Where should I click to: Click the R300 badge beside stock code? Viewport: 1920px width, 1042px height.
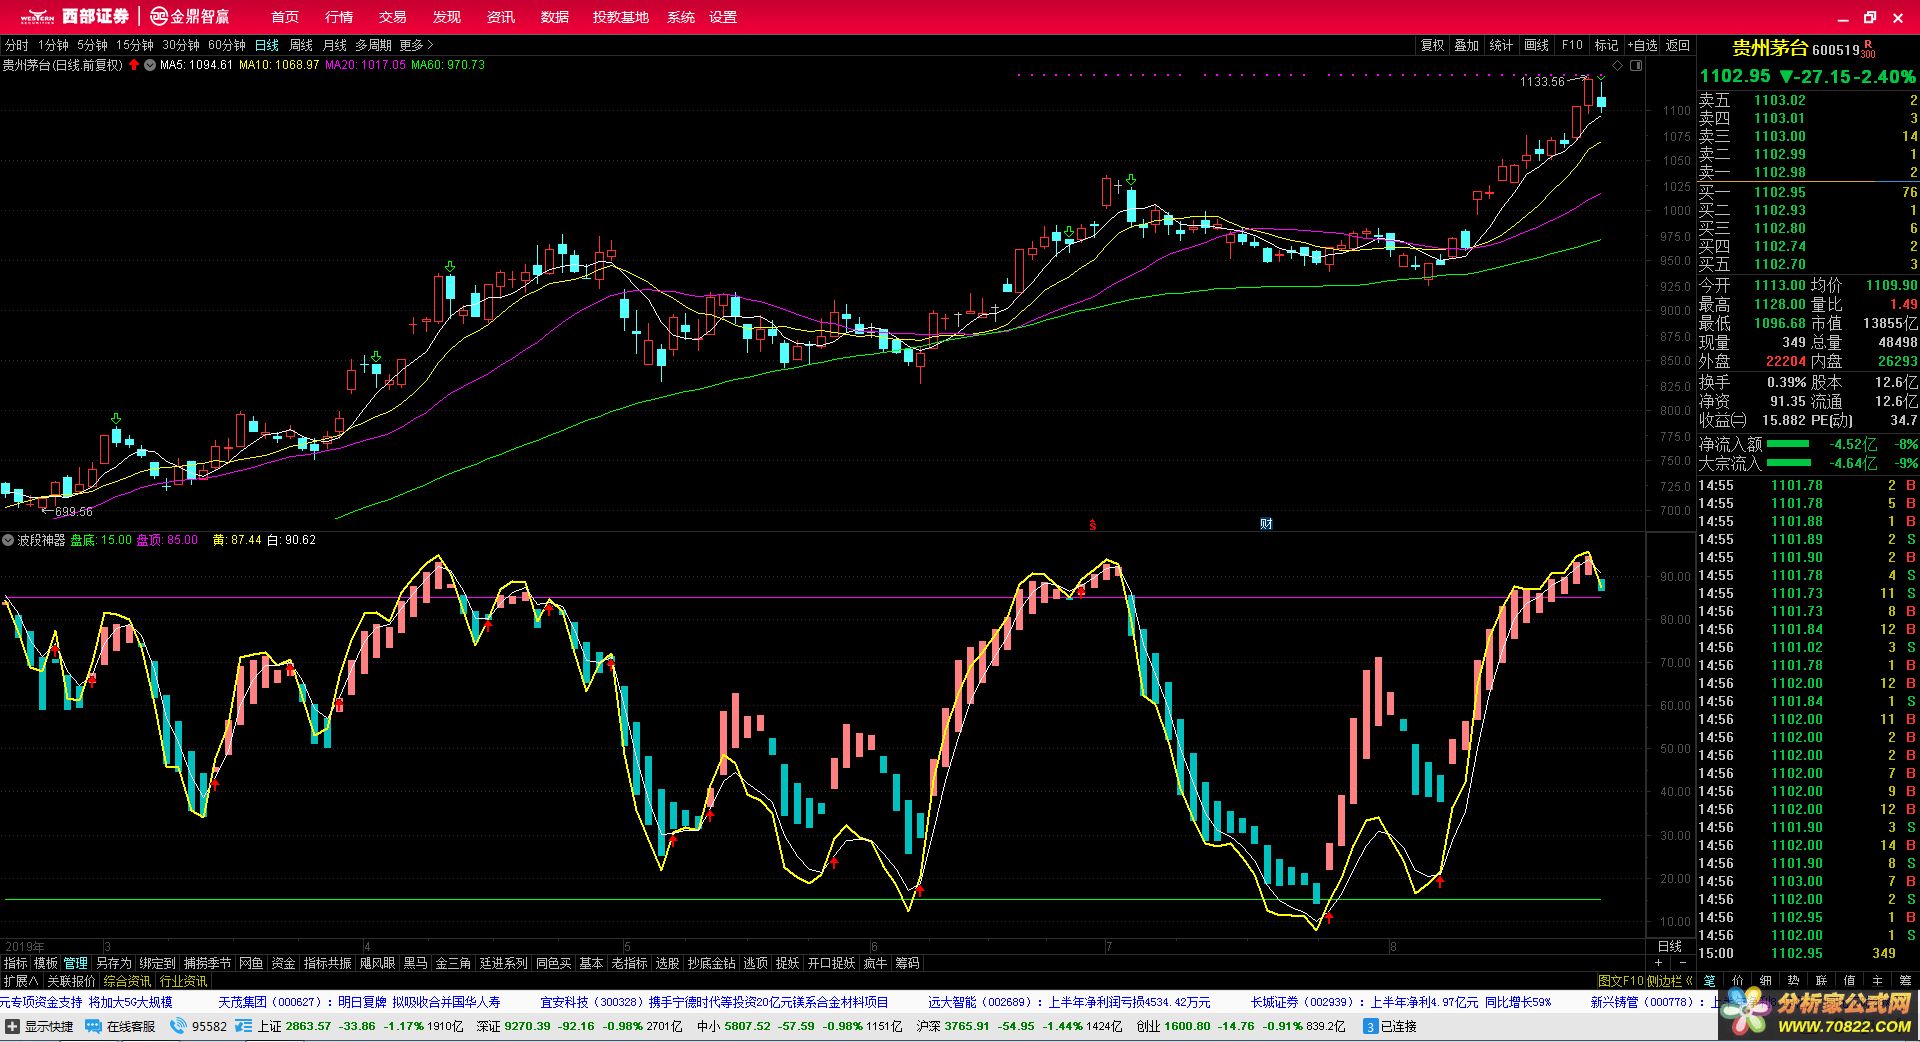point(1869,49)
